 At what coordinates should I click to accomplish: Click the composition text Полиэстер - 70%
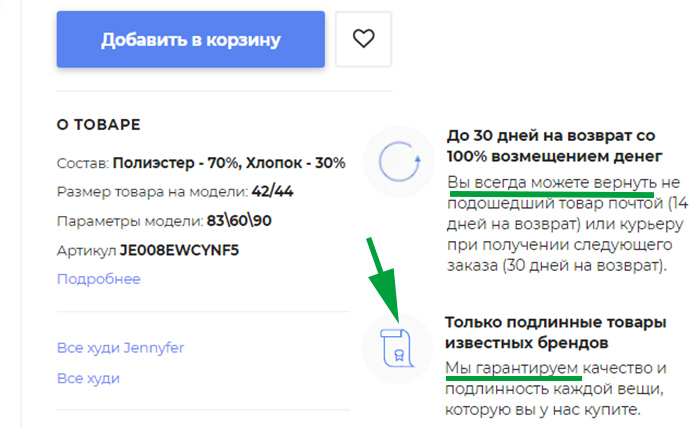(x=175, y=163)
